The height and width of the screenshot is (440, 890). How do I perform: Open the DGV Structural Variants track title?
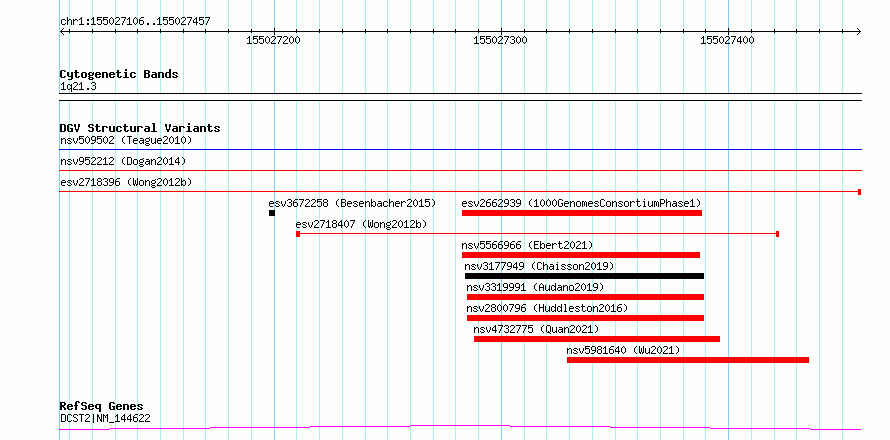tap(140, 128)
